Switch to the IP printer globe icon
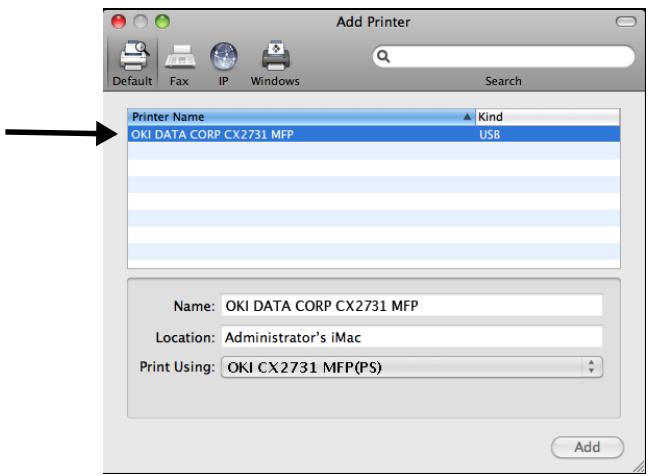The width and height of the screenshot is (648, 476). pyautogui.click(x=224, y=56)
